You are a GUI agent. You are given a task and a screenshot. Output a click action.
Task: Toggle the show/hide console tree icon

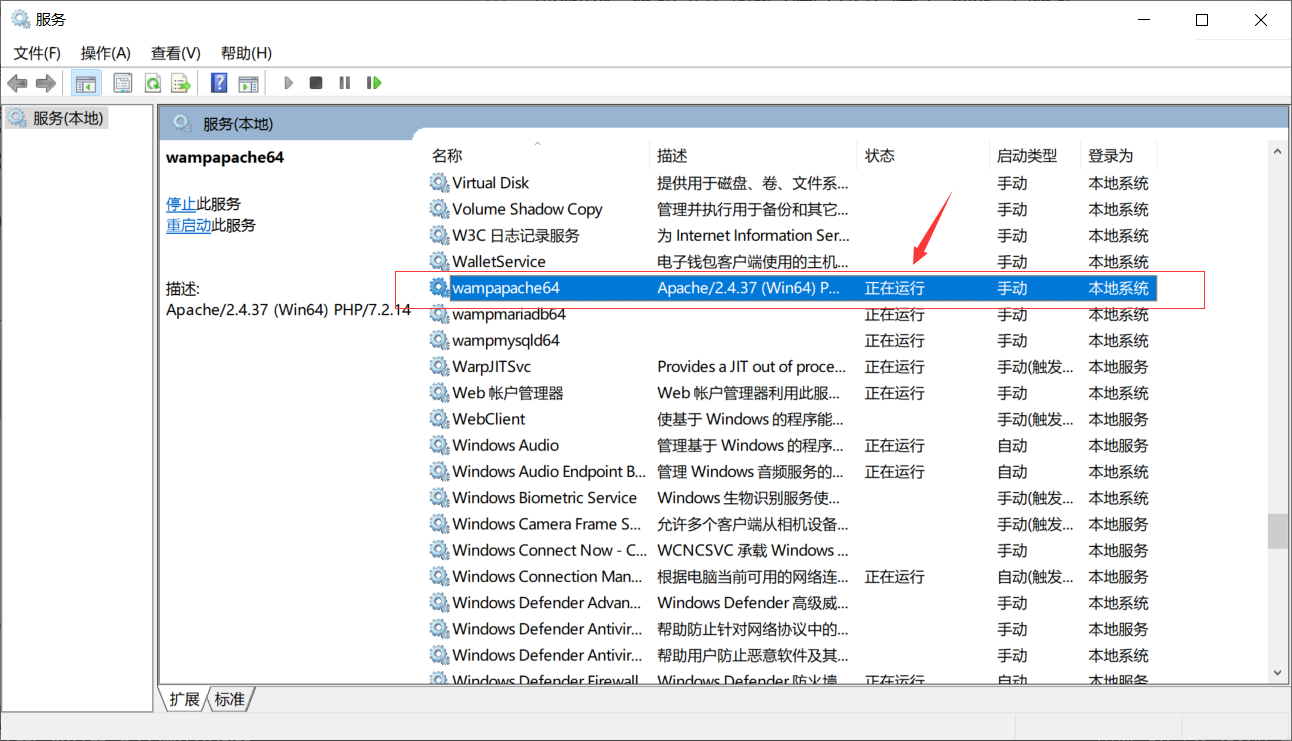(x=86, y=83)
